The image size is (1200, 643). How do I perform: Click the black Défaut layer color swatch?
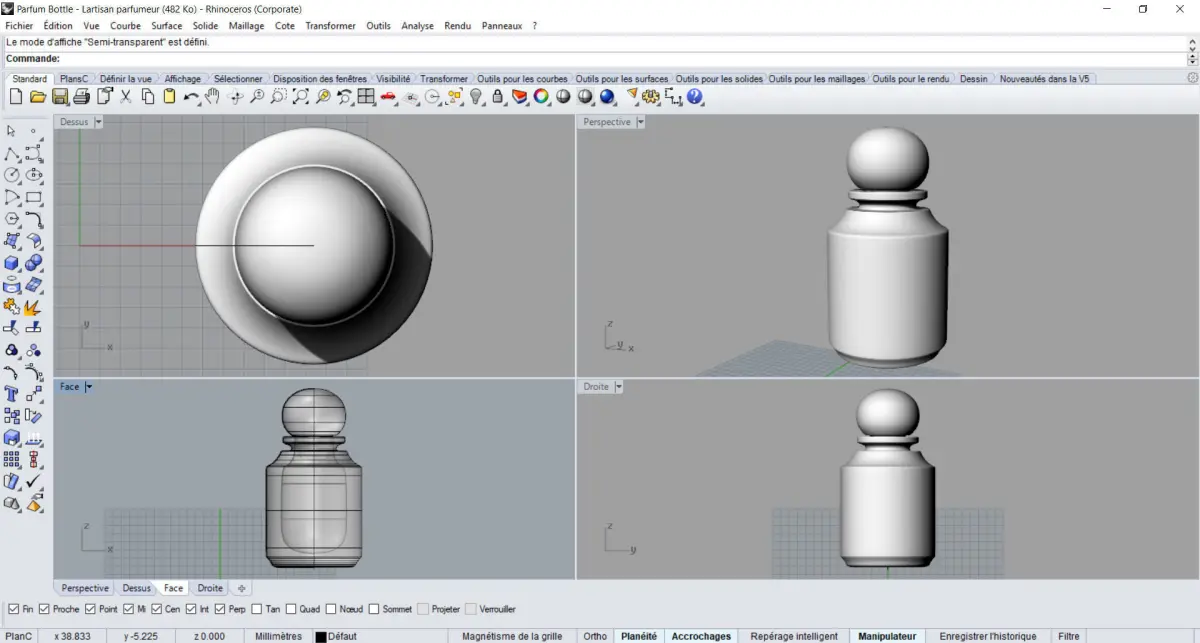(321, 636)
